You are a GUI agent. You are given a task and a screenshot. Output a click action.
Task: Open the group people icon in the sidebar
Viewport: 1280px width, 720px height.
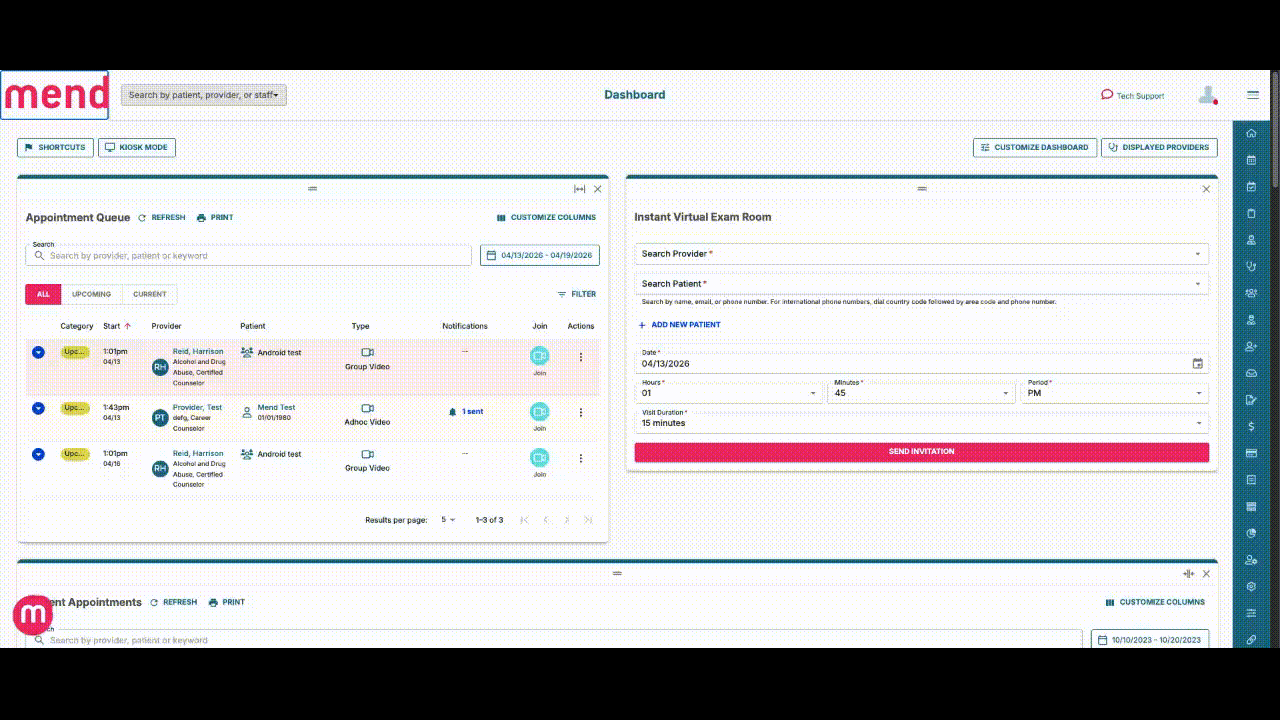coord(1251,293)
